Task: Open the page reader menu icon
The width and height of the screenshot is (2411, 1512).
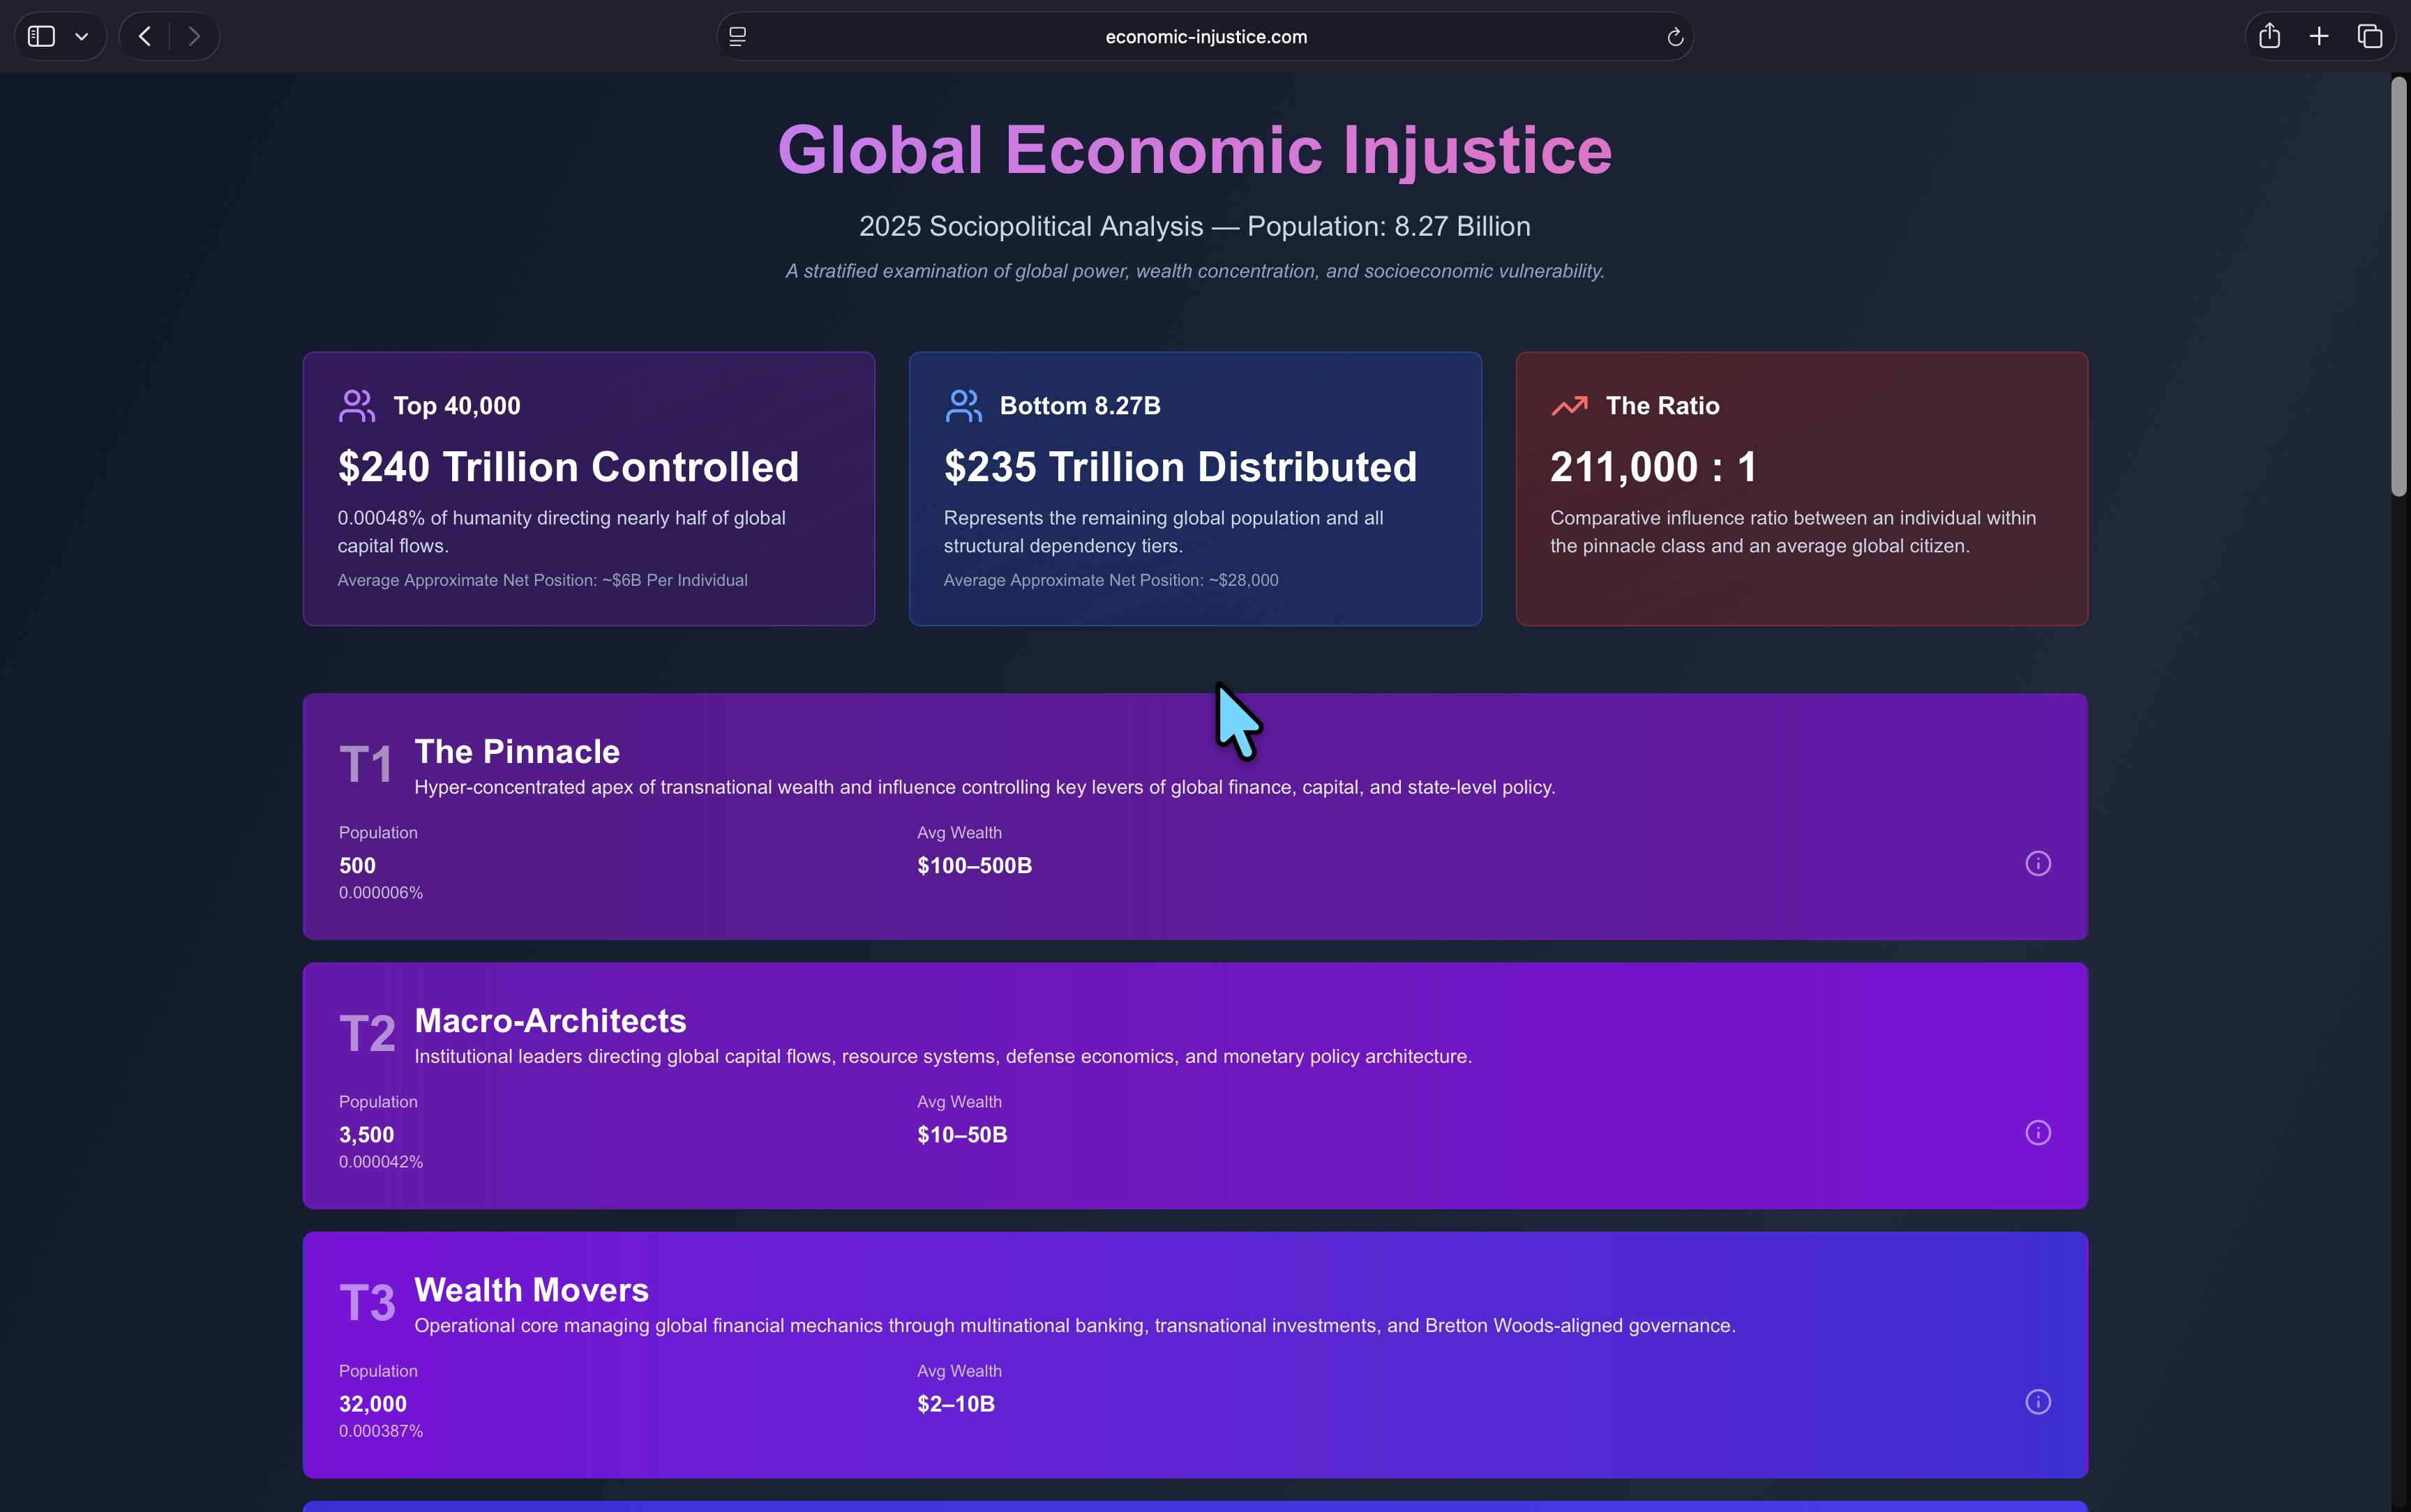Action: [738, 37]
